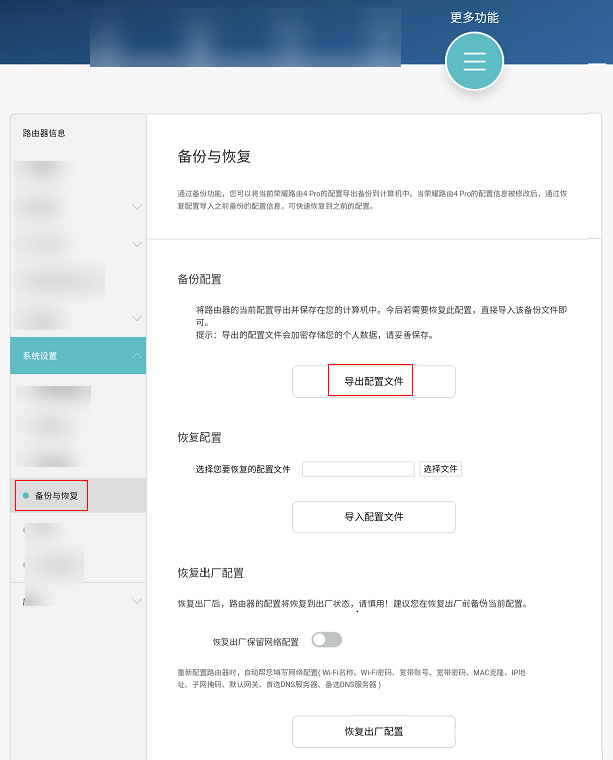Open the 更多功能 hamburger menu icon
The height and width of the screenshot is (760, 613).
[474, 61]
